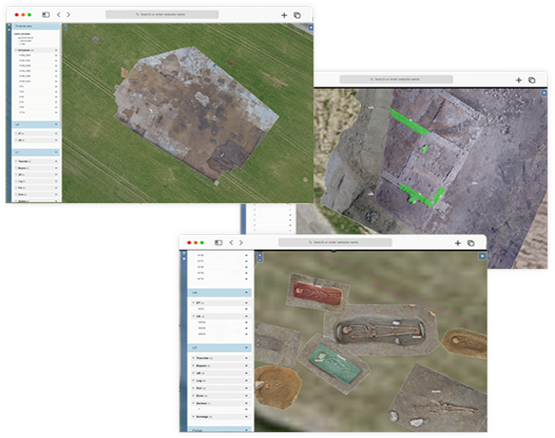Toggle the sidebar icon in the green field window
Viewport: 555px width, 438px height.
tap(46, 15)
